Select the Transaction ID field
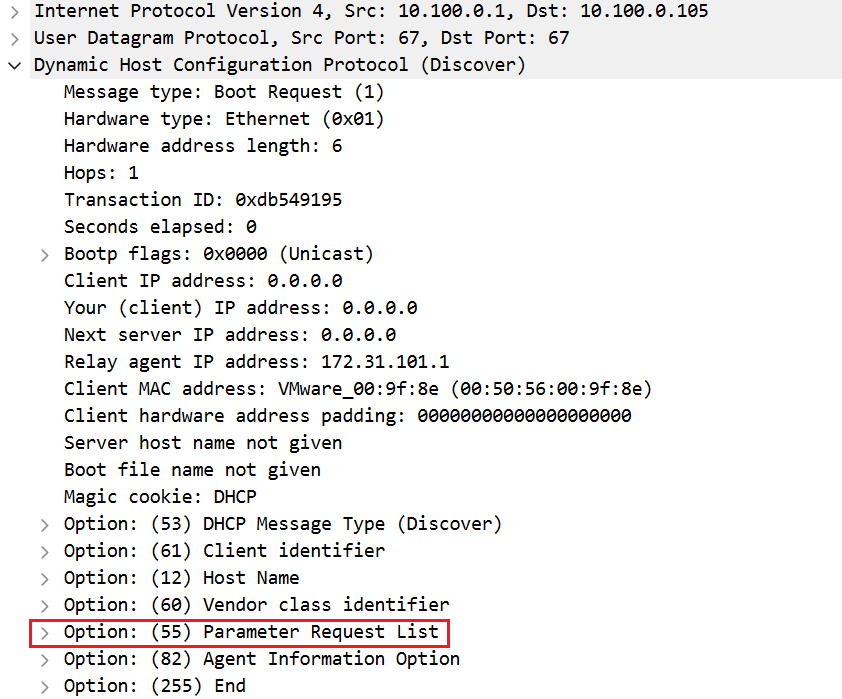Image resolution: width=842 pixels, height=699 pixels. [202, 200]
